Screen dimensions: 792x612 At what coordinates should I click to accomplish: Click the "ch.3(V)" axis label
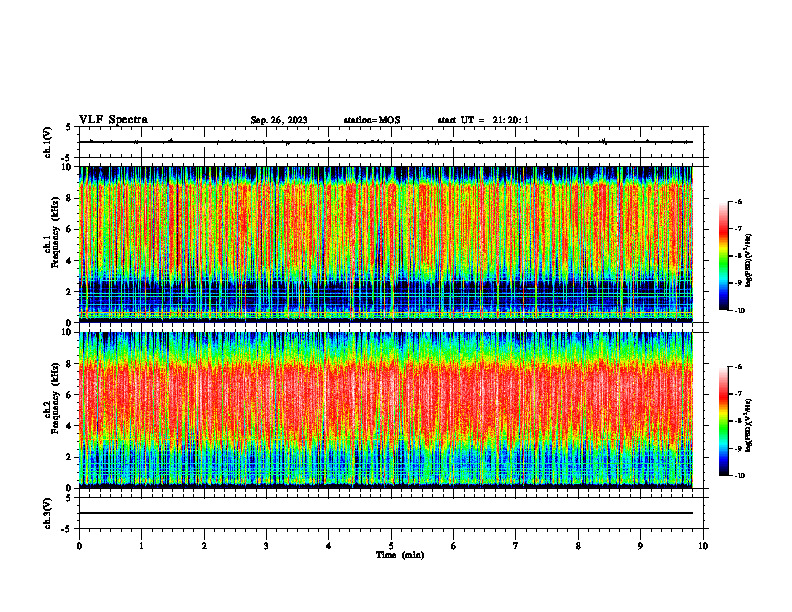coord(47,513)
